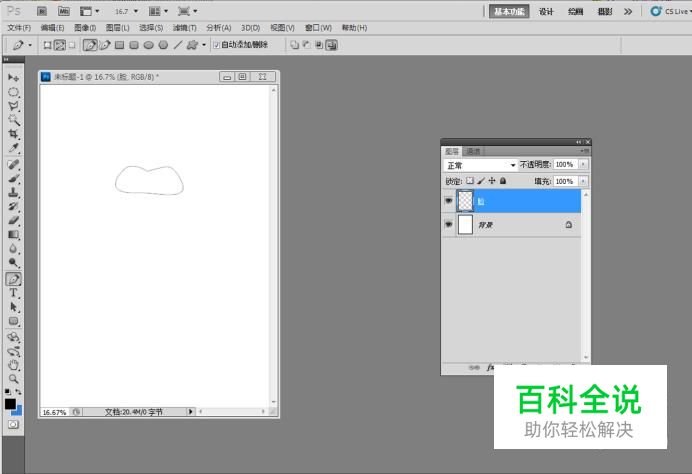692x474 pixels.
Task: Select the Clone Stamp tool
Action: coord(13,192)
